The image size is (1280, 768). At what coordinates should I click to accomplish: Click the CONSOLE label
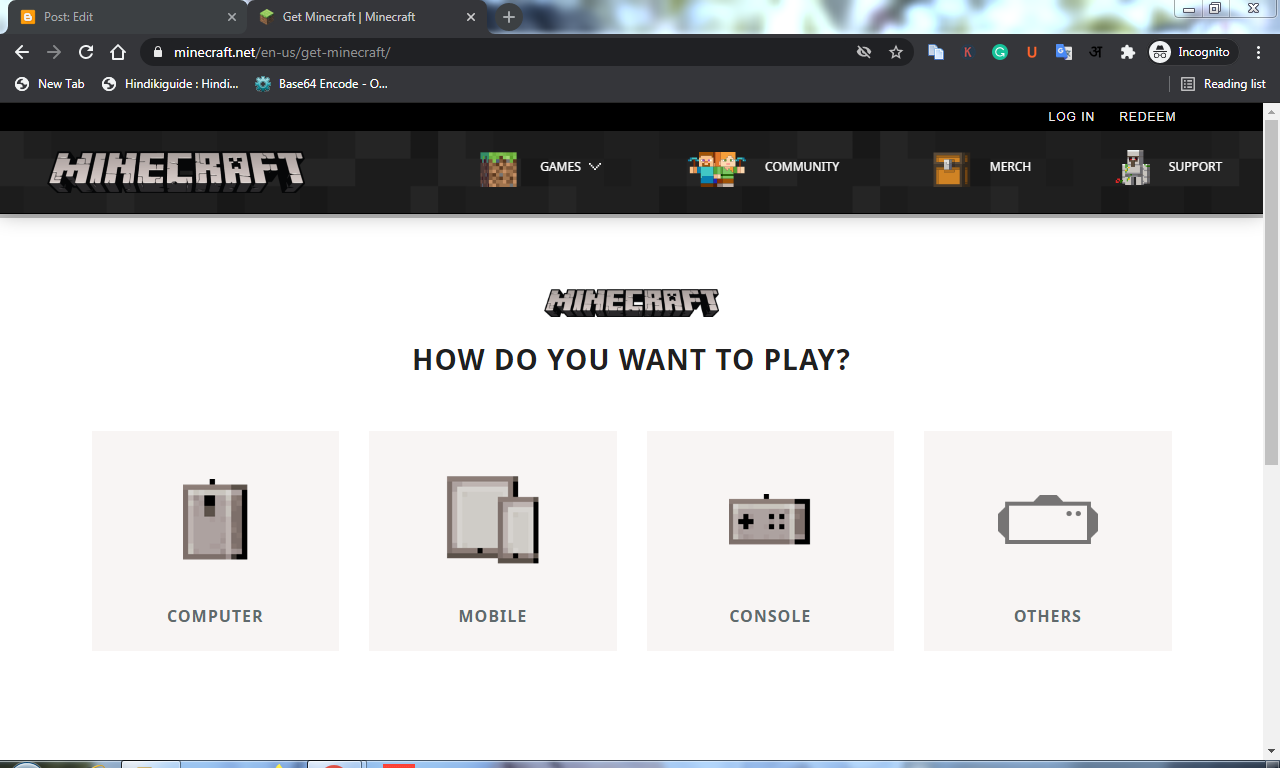tap(770, 616)
